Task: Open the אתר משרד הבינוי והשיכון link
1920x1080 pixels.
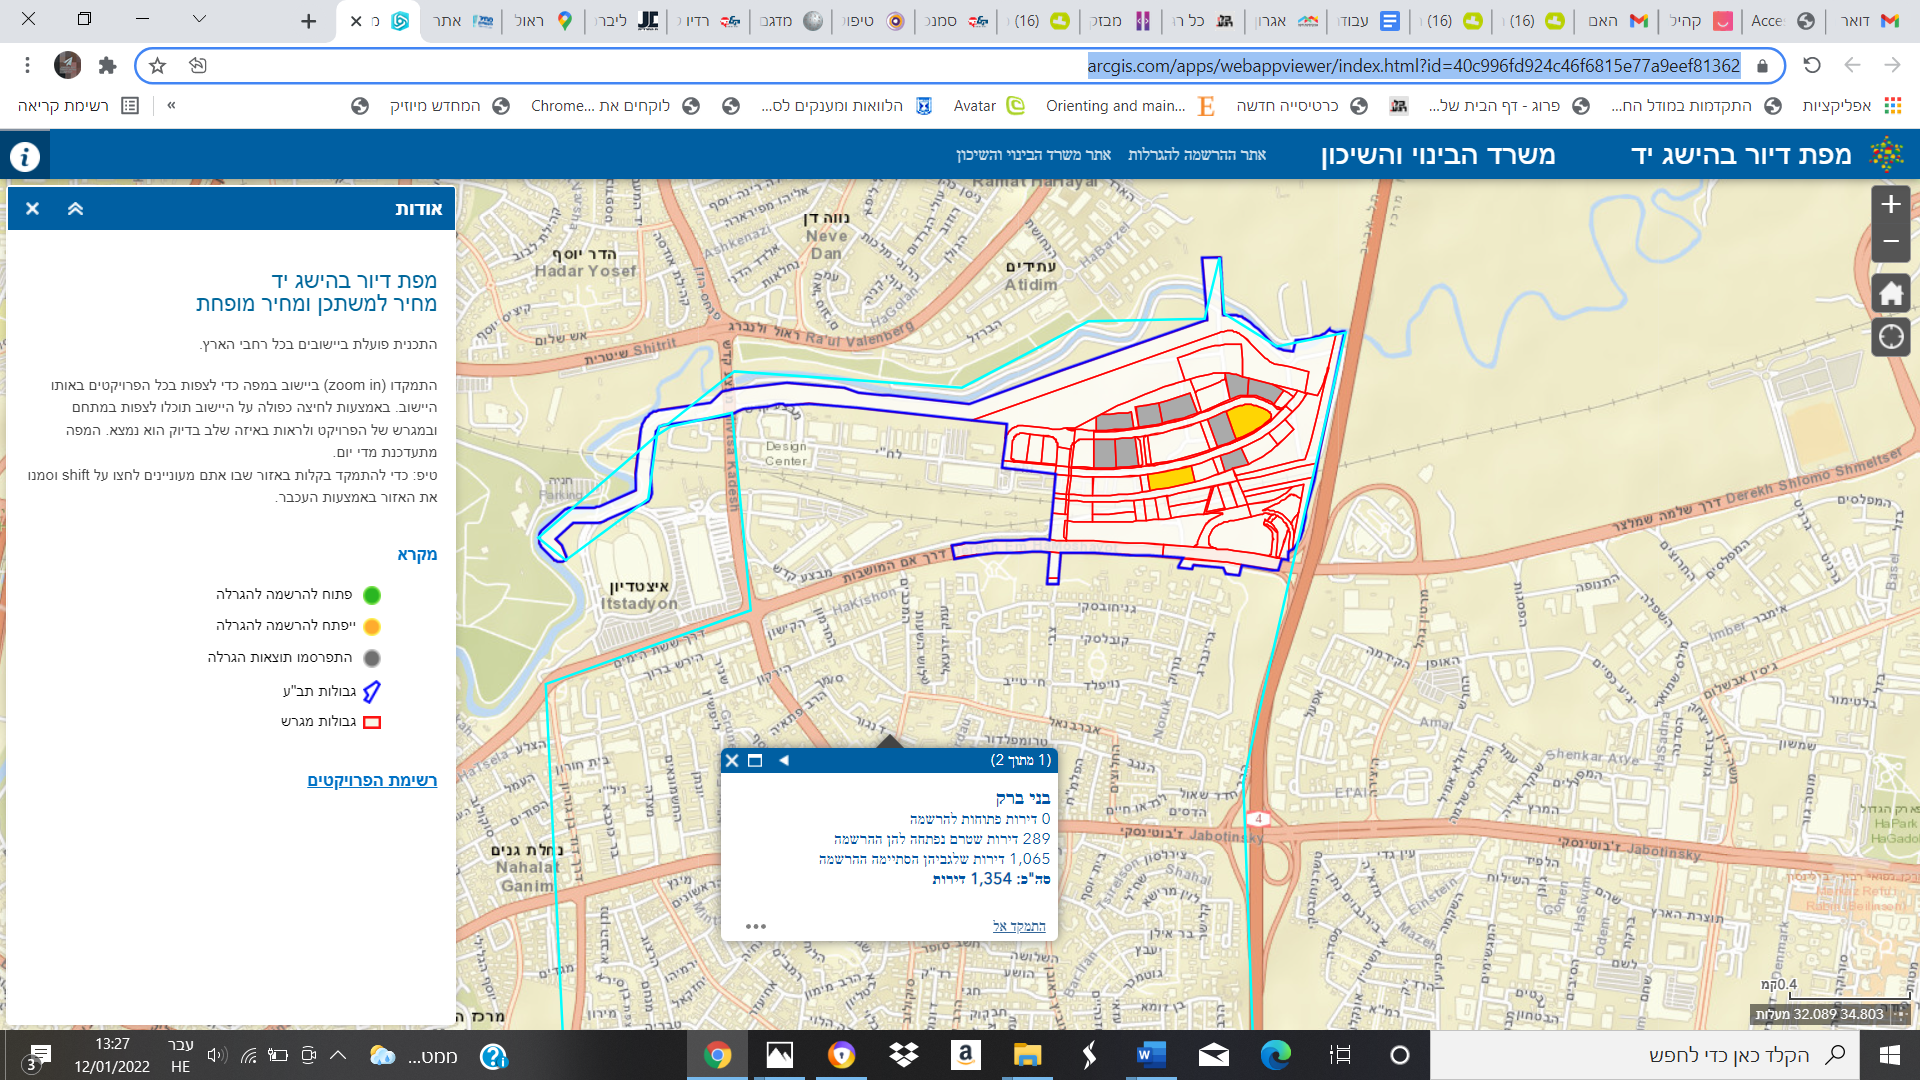Action: click(1033, 155)
